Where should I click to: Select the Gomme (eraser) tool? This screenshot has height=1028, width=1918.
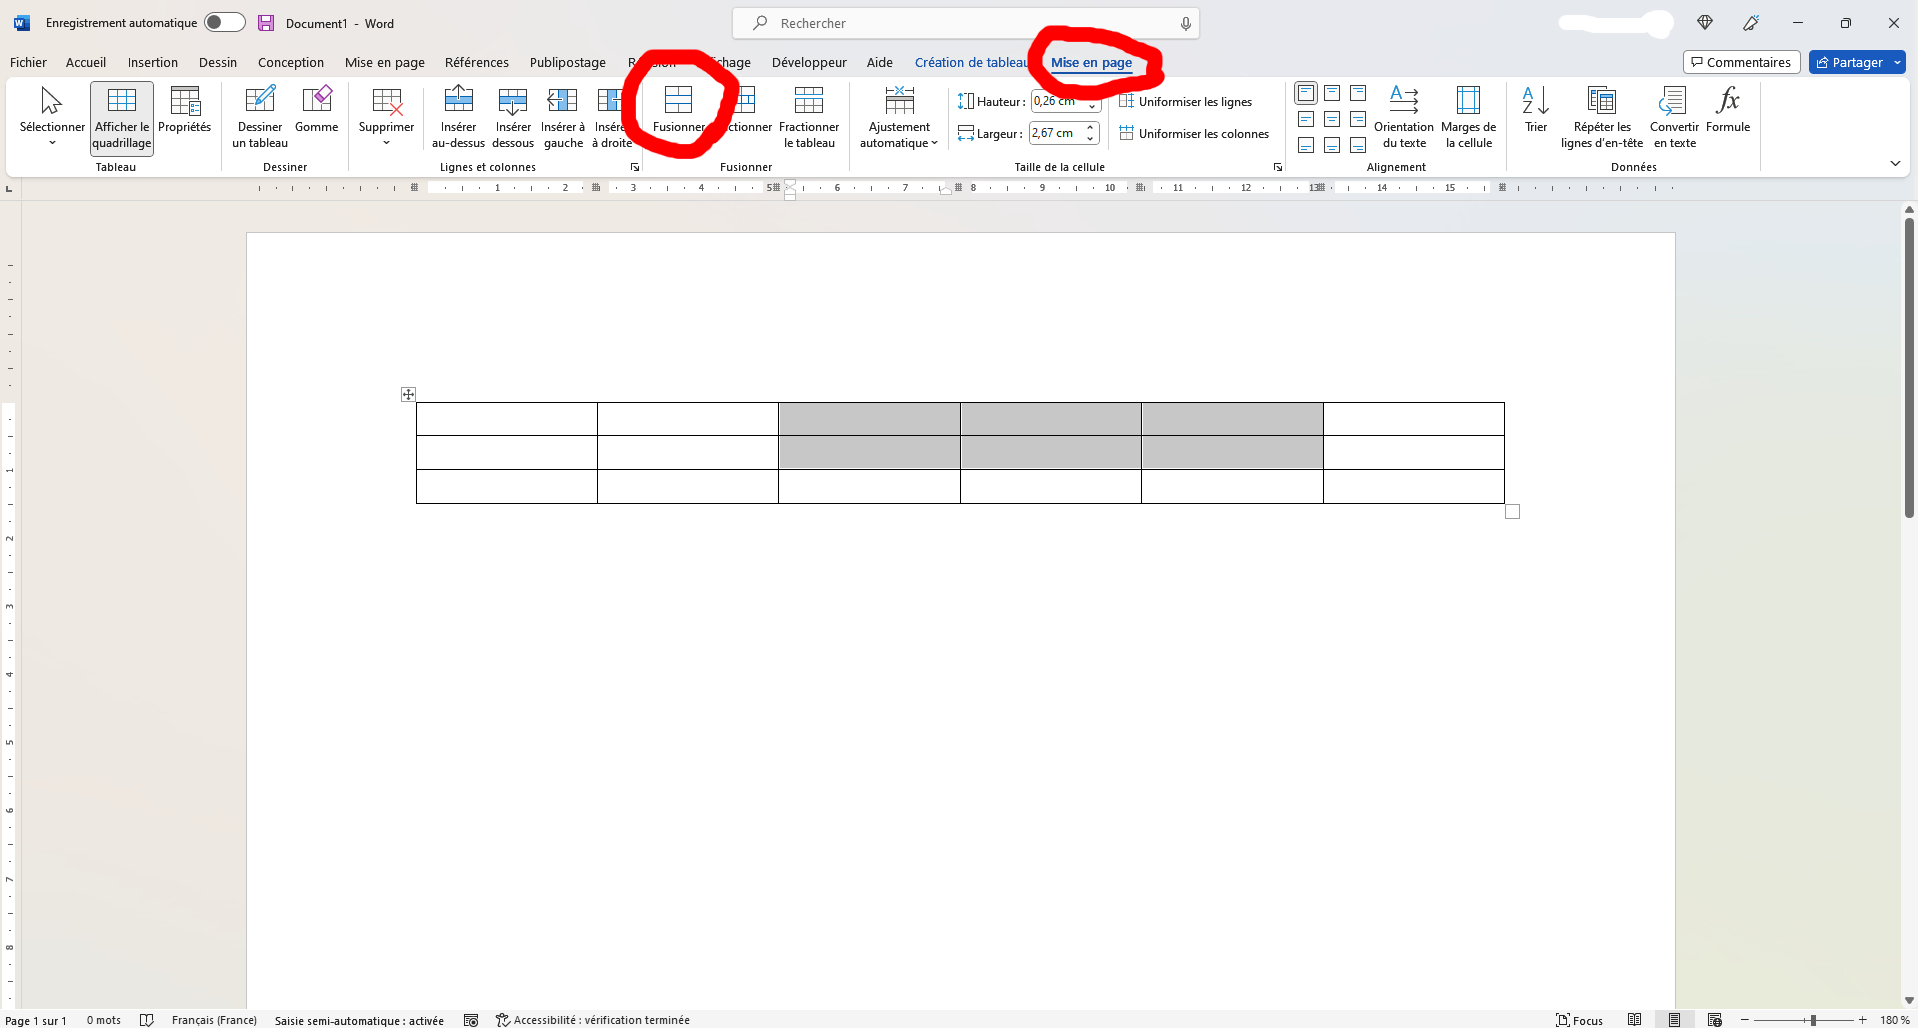tap(316, 113)
